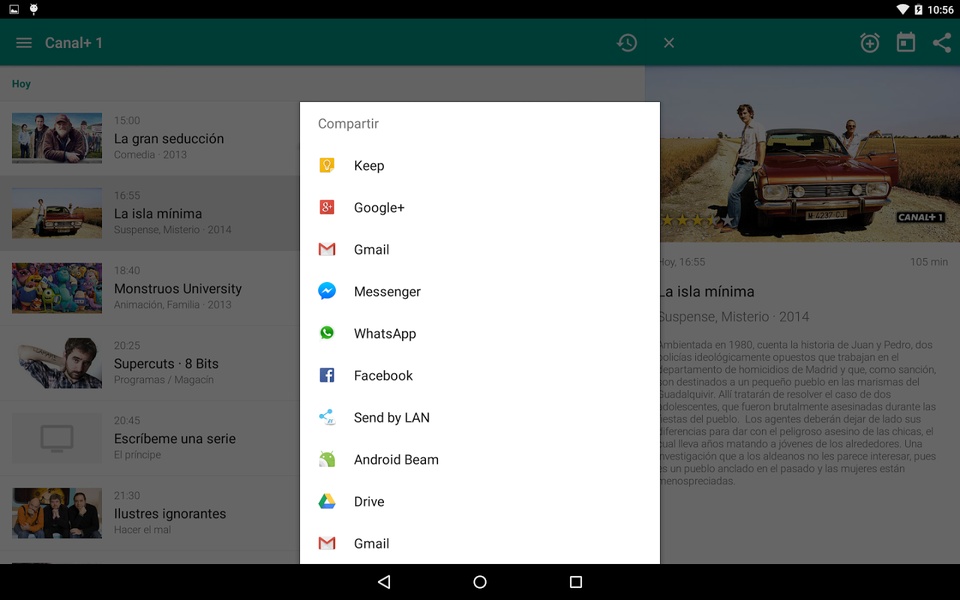Share through Messenger
This screenshot has width=960, height=600.
point(479,291)
